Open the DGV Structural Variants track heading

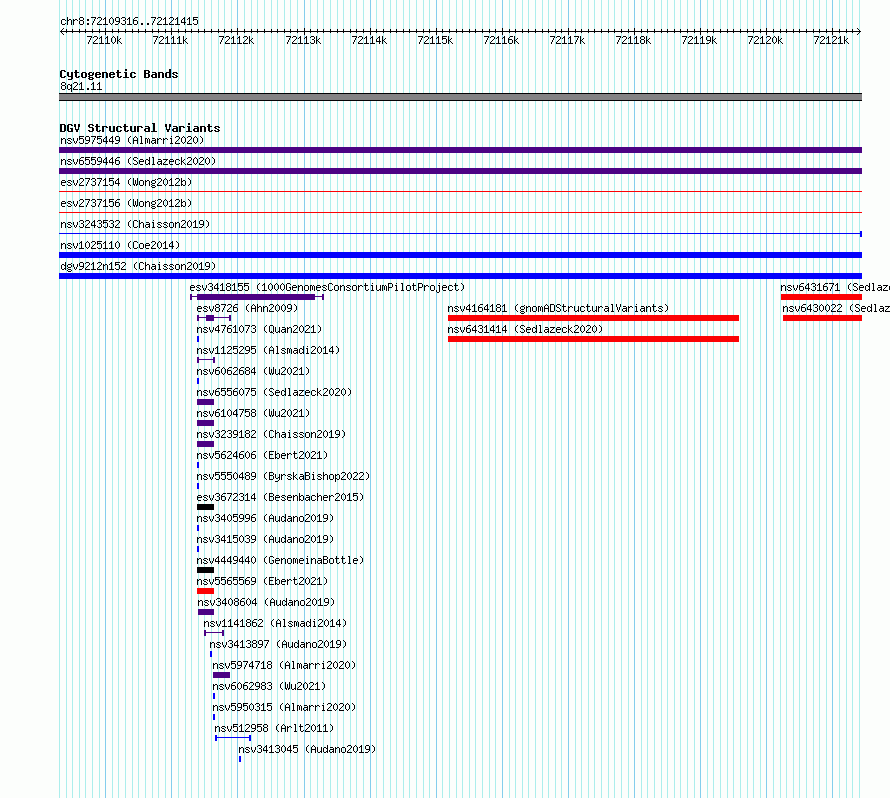140,128
